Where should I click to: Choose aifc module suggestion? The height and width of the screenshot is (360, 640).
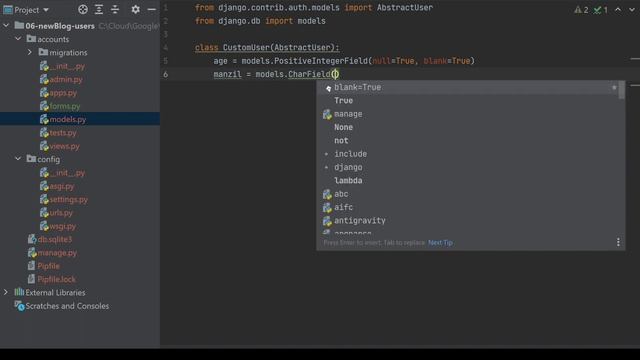point(468,207)
